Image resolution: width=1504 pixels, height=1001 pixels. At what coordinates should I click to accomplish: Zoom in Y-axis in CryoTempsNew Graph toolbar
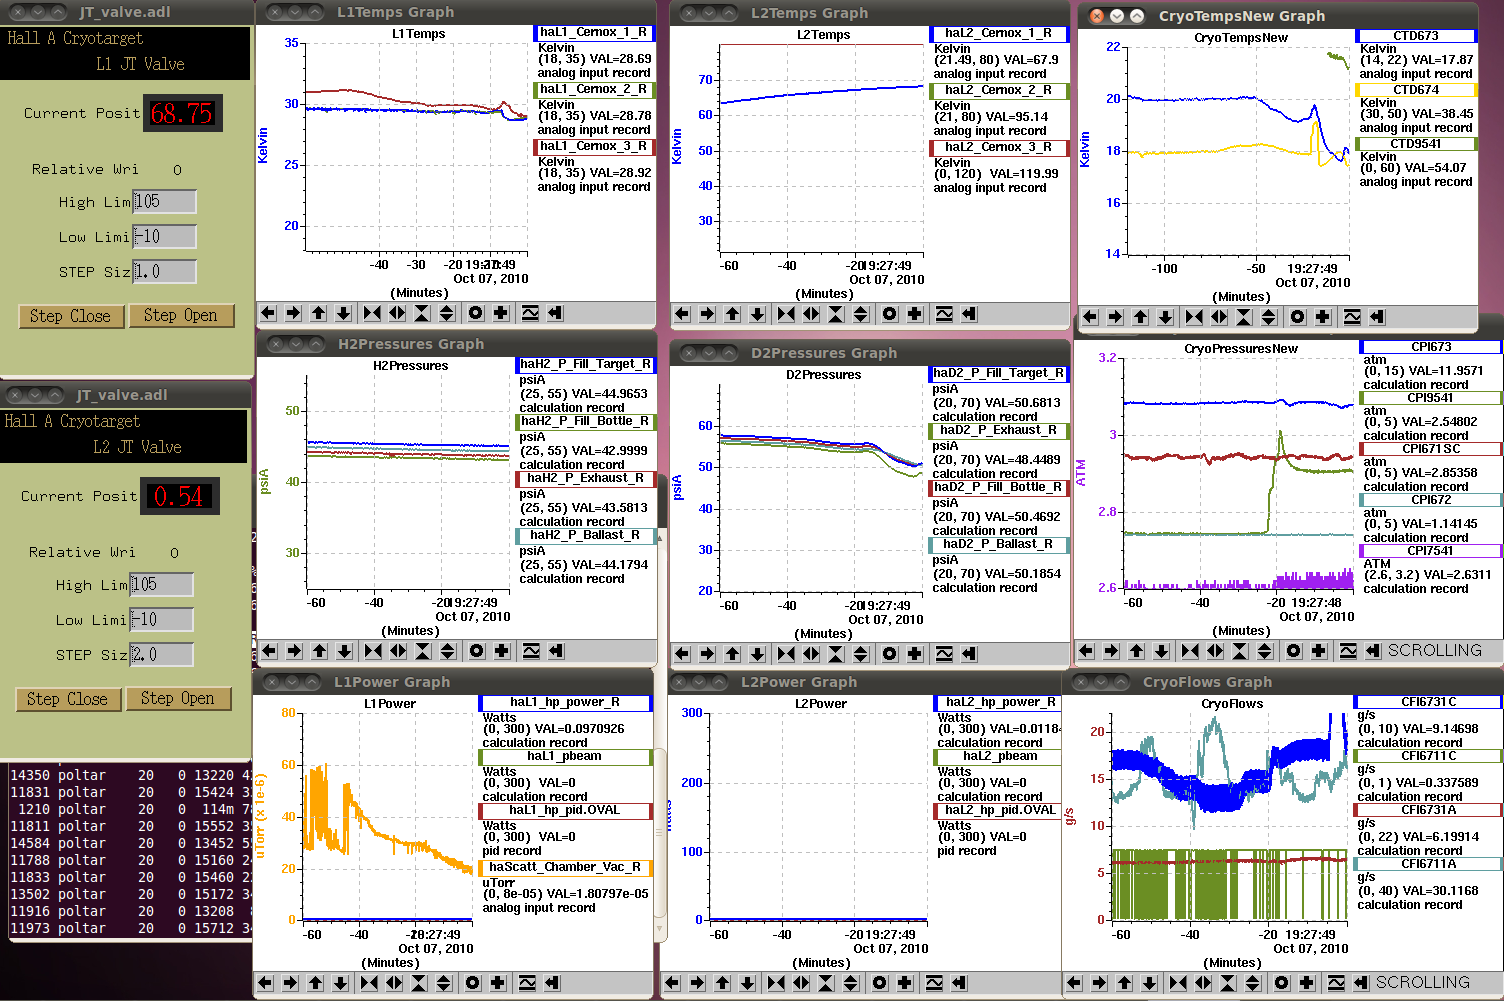pyautogui.click(x=1244, y=317)
